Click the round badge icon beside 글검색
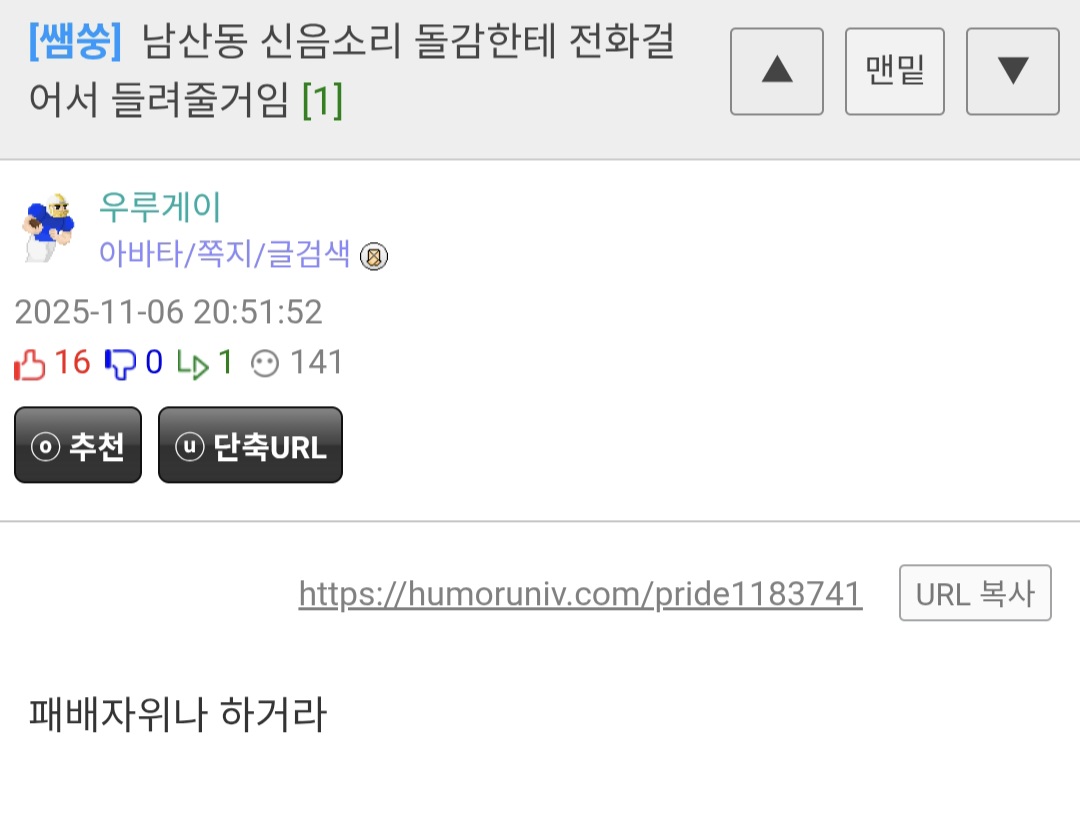1080x829 pixels. [374, 257]
